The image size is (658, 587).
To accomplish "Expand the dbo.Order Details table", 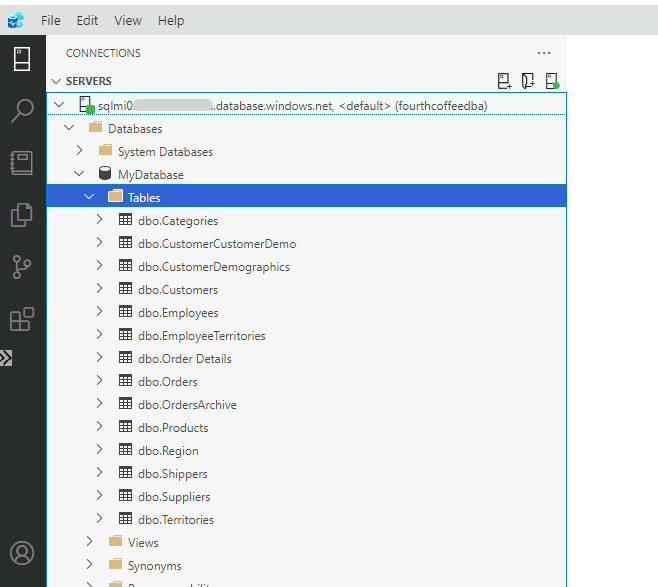I will pos(99,357).
